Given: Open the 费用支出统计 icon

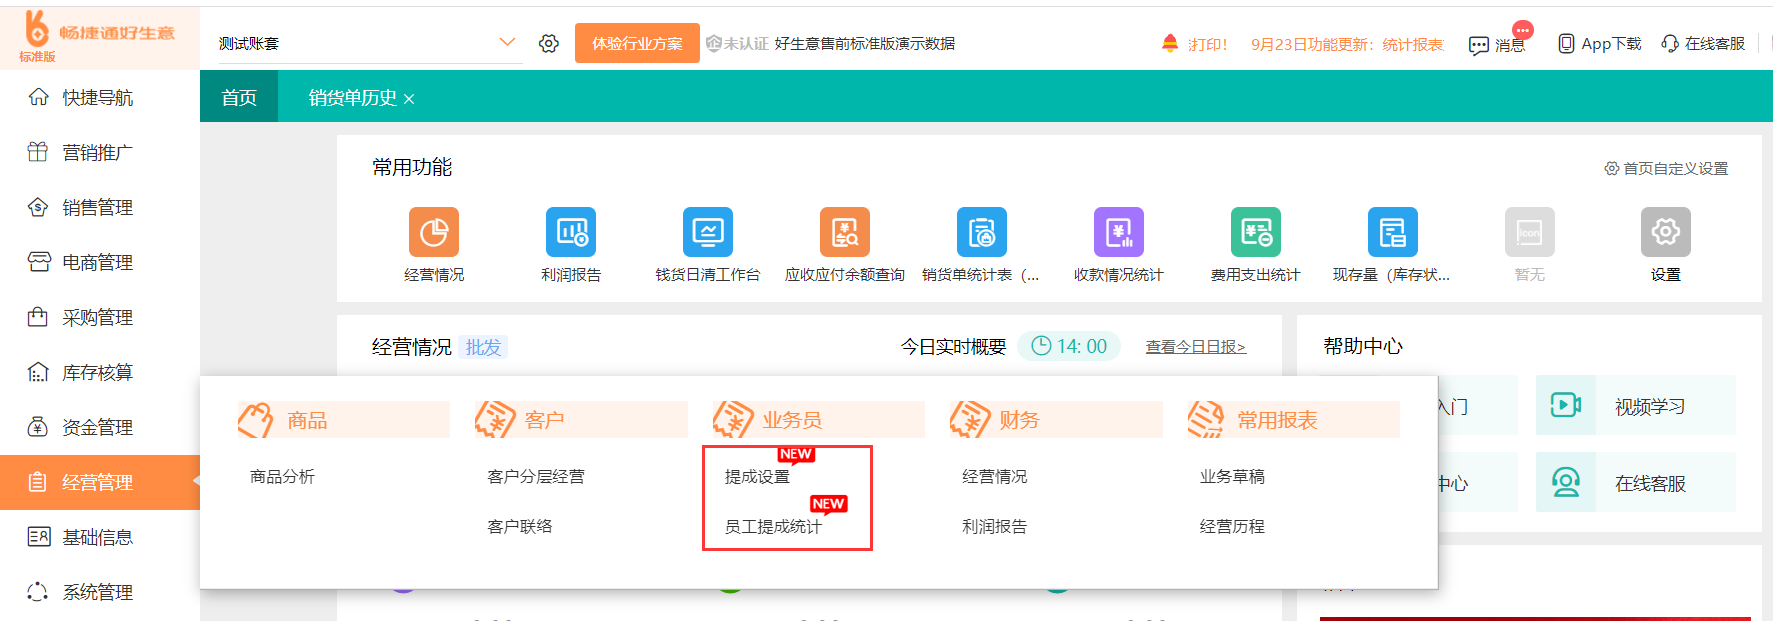Looking at the screenshot, I should pos(1255,233).
